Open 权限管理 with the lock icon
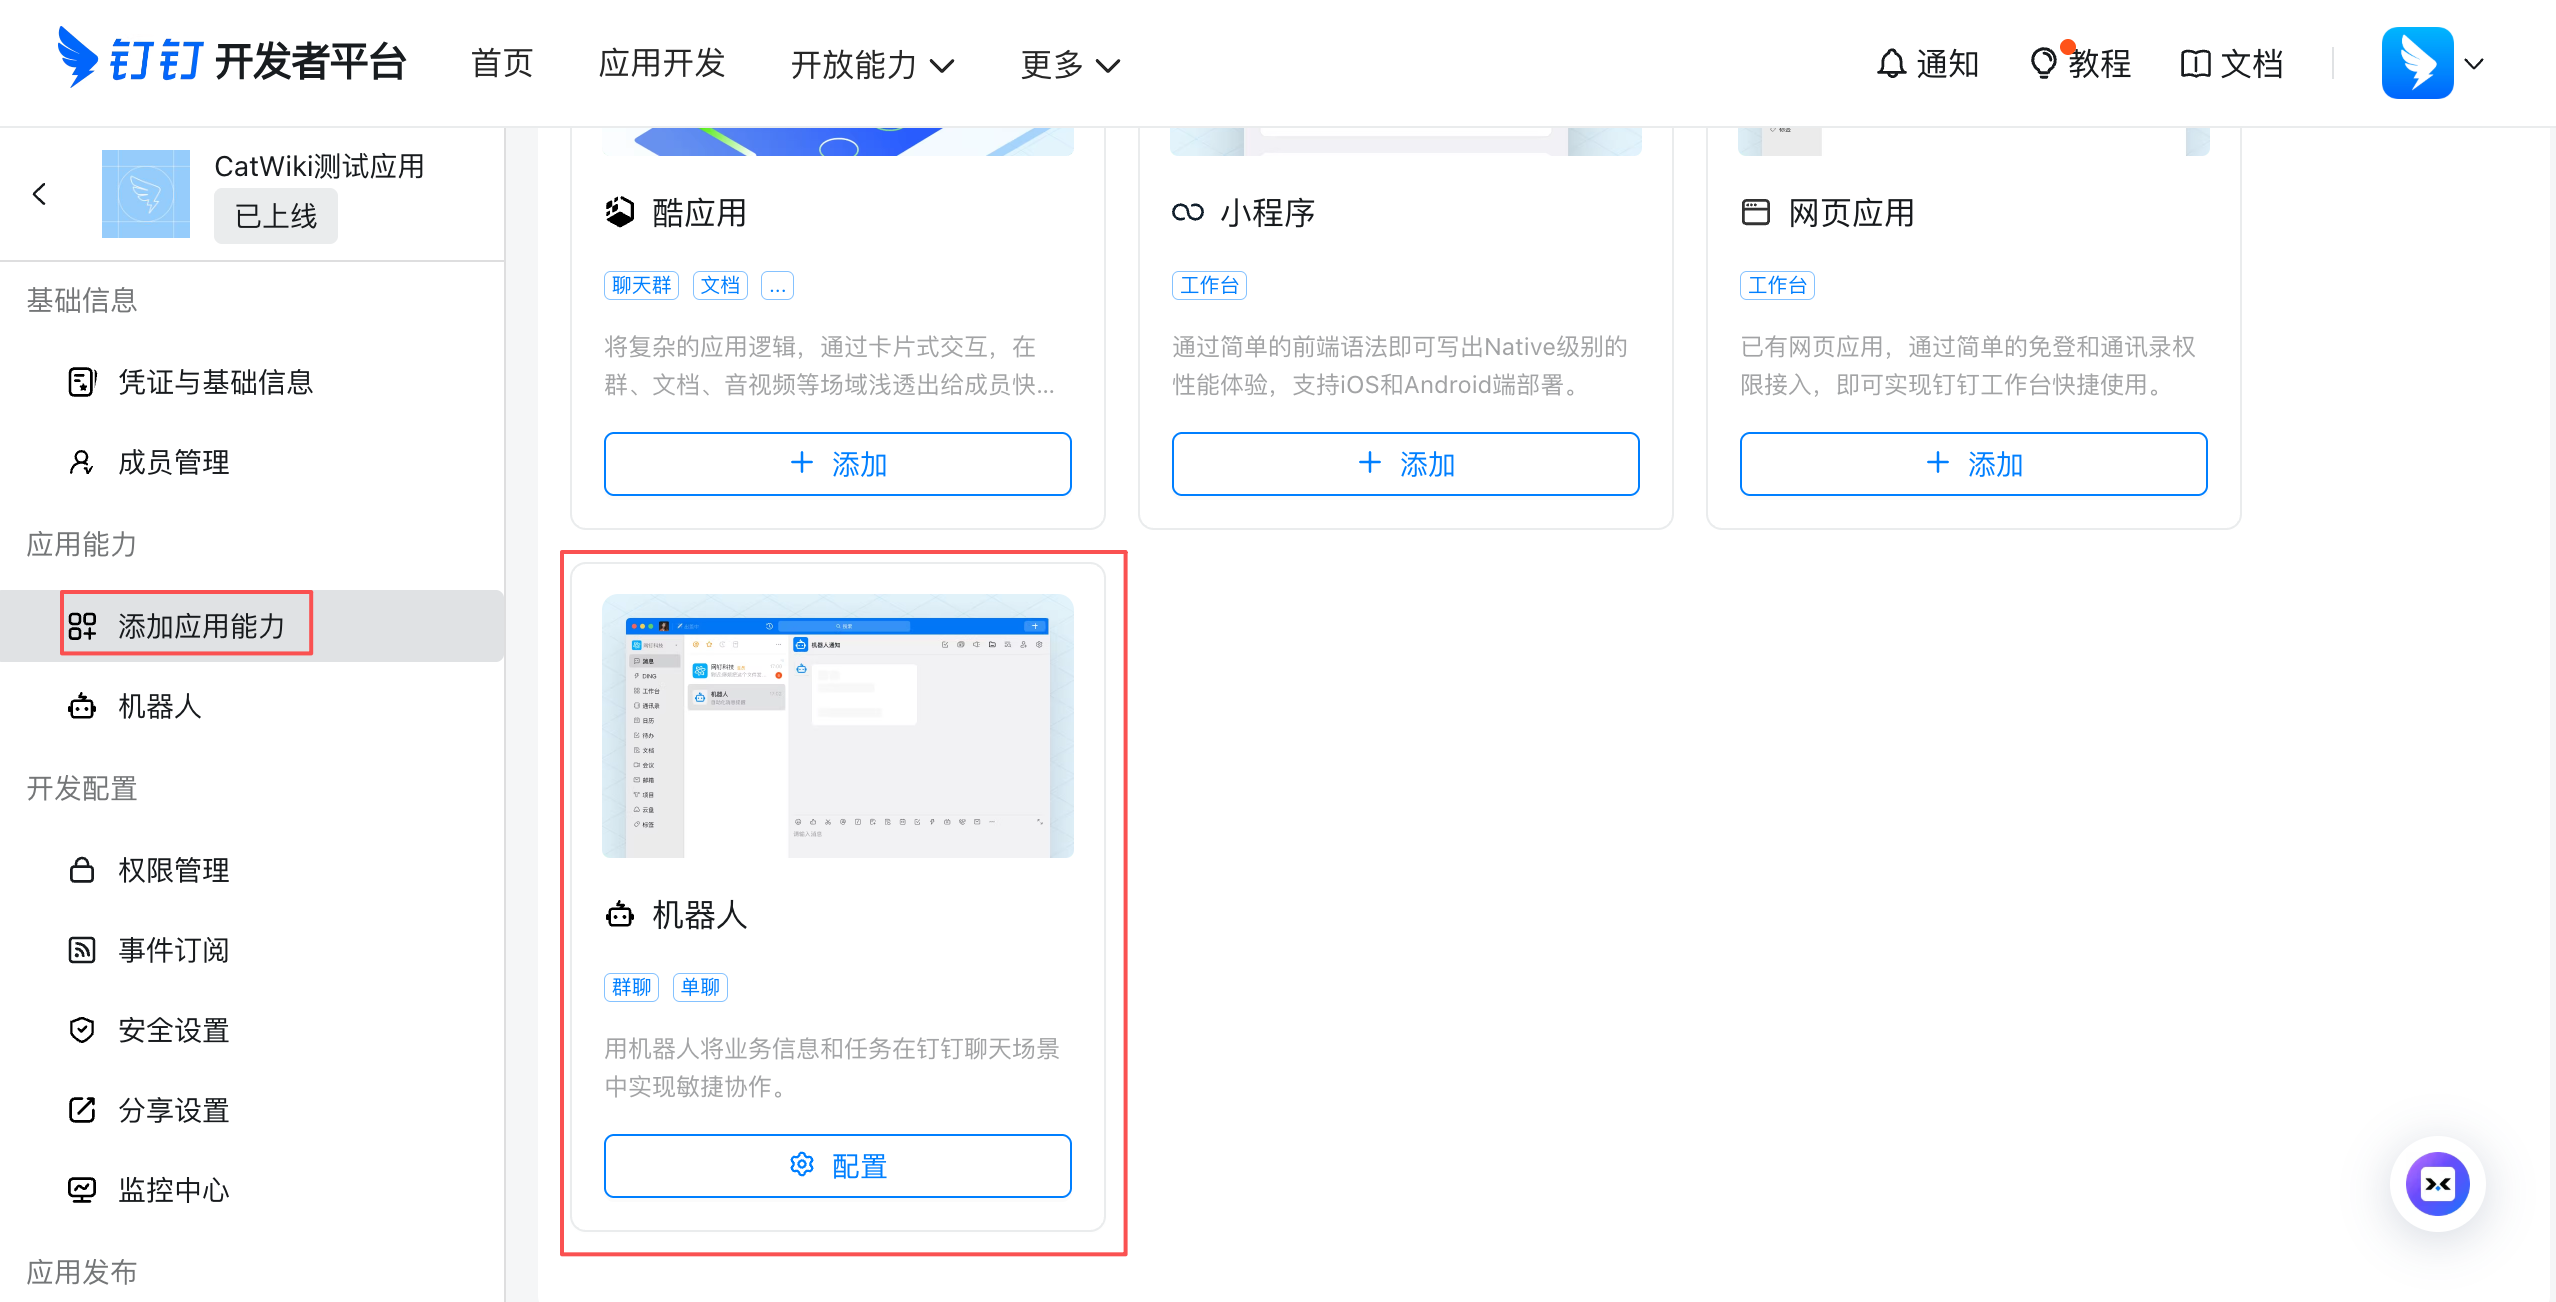Image resolution: width=2556 pixels, height=1302 pixels. (x=173, y=870)
